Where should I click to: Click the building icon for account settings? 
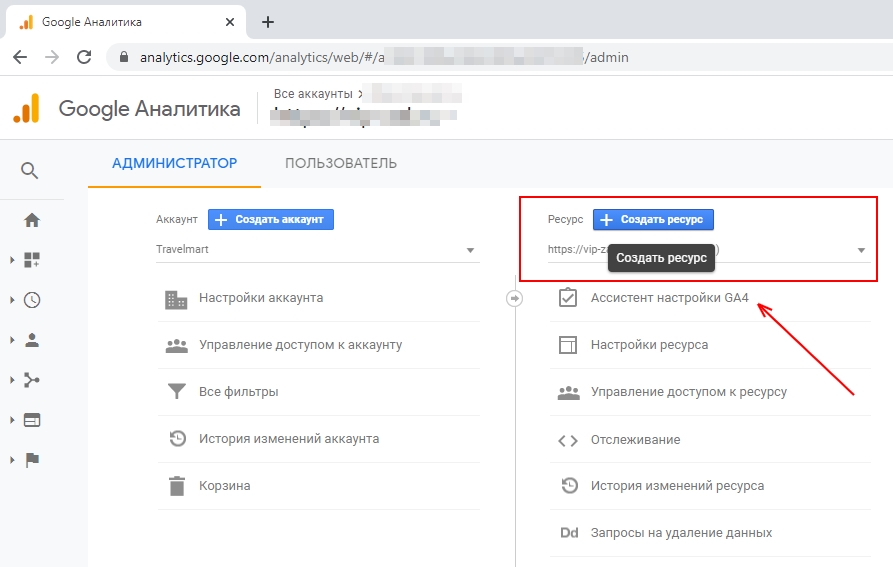pos(176,299)
